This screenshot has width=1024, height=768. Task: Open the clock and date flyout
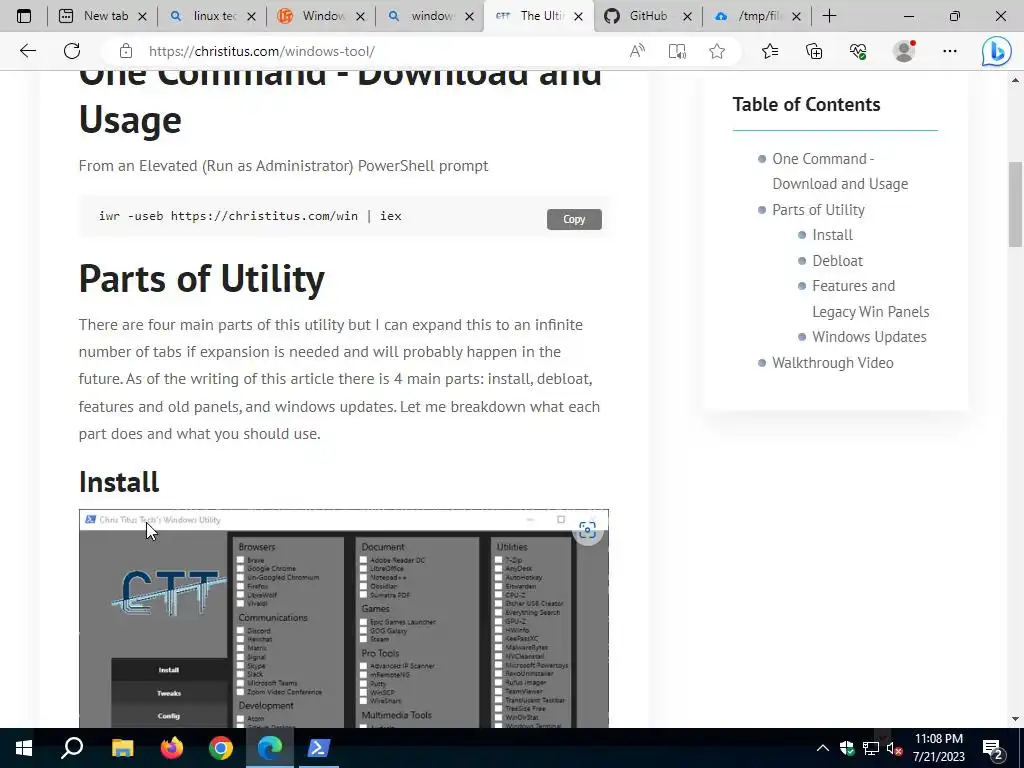point(938,748)
